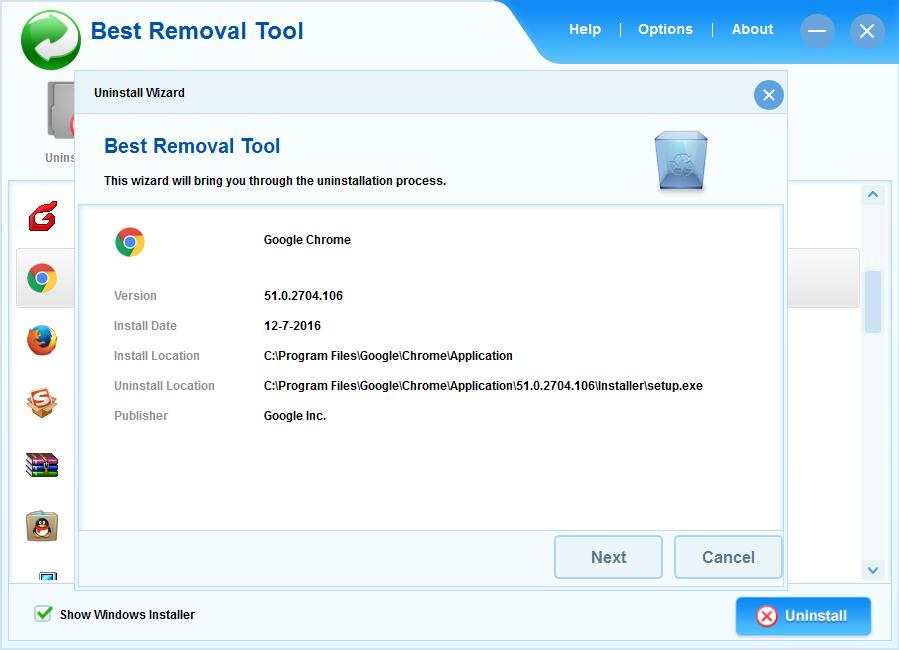Open the About menu
The width and height of the screenshot is (899, 650).
[x=752, y=29]
